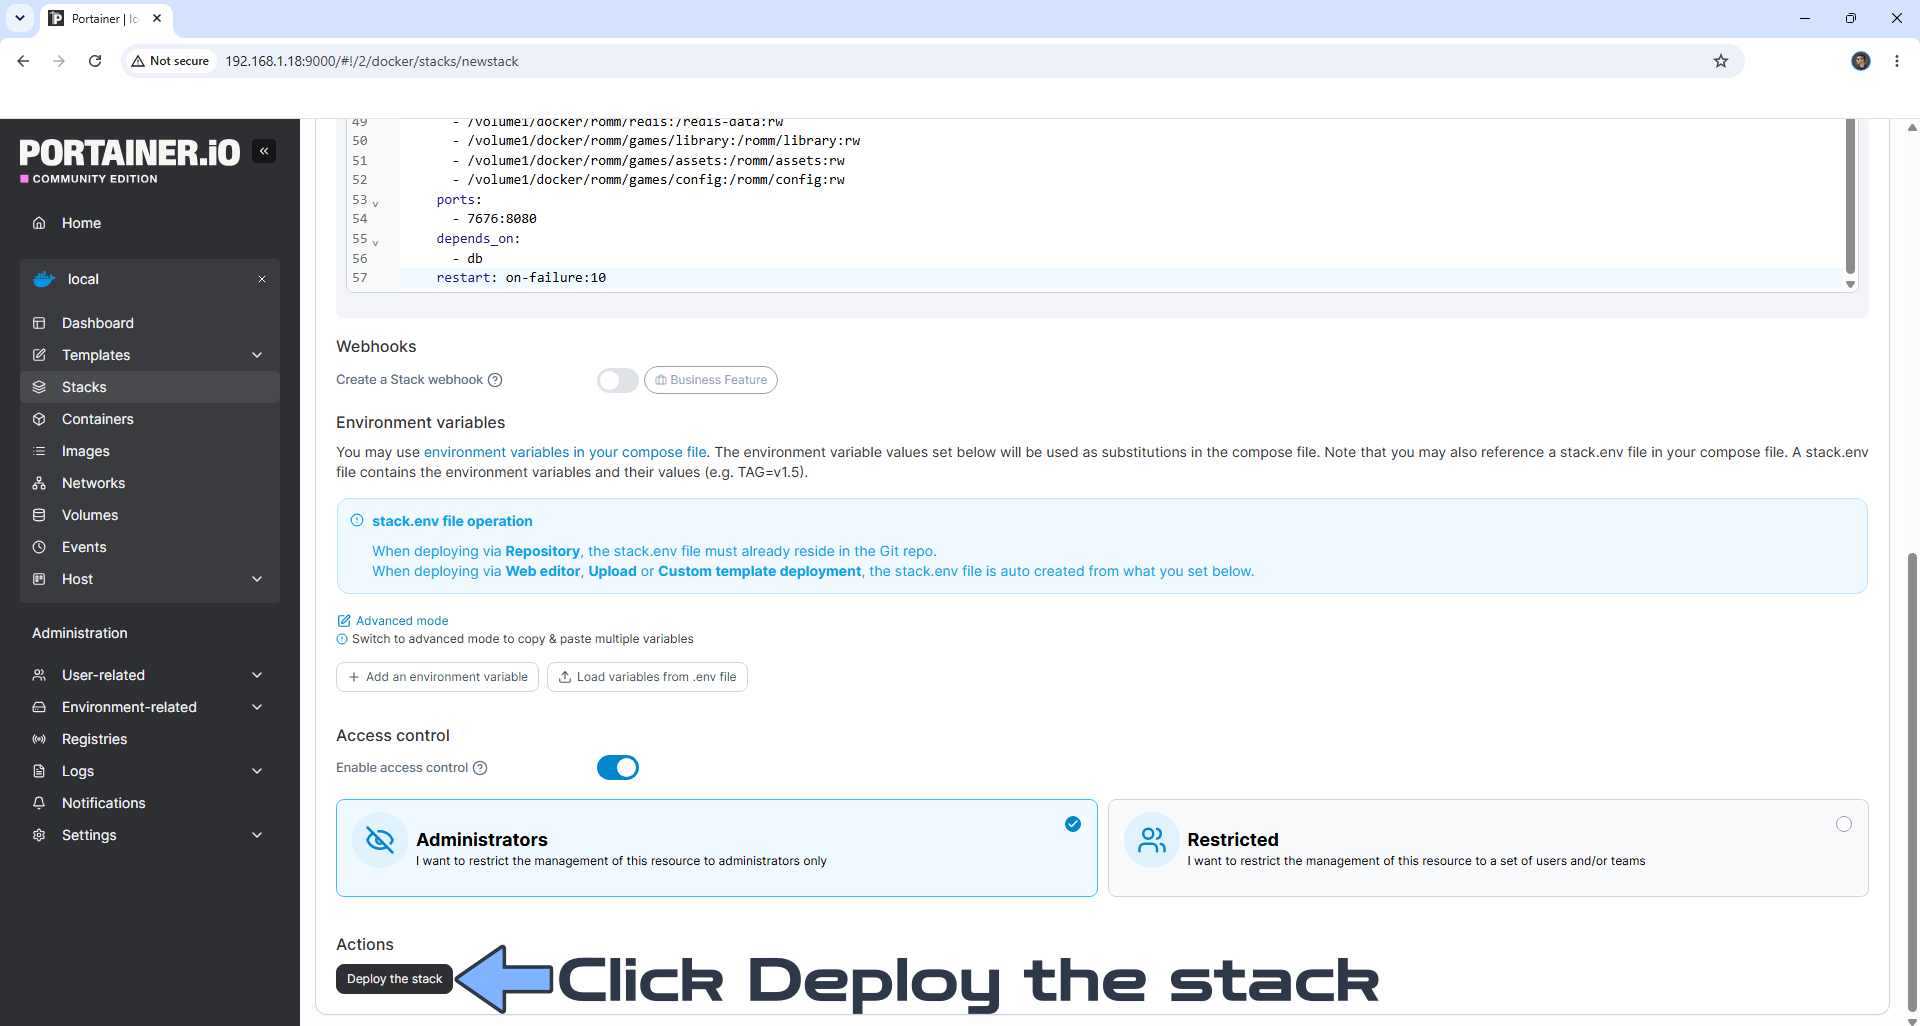The height and width of the screenshot is (1026, 1920).
Task: Expand the Logs submenu chevron
Action: click(x=257, y=771)
